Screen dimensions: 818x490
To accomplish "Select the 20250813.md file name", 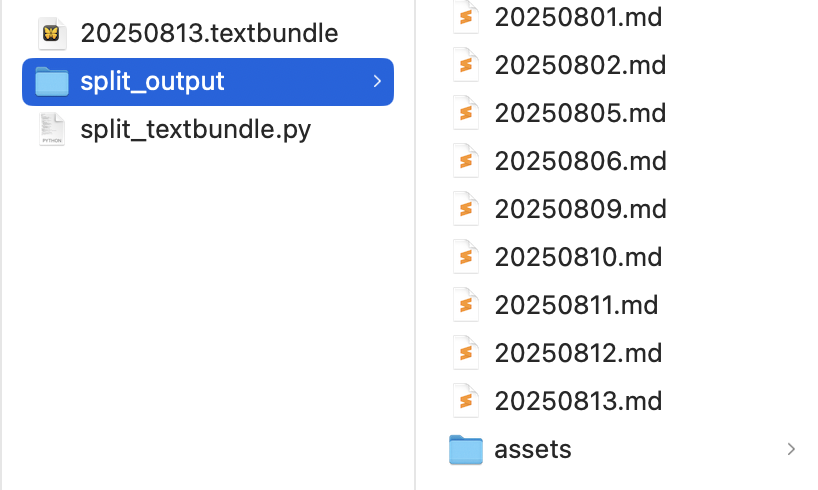I will [578, 401].
